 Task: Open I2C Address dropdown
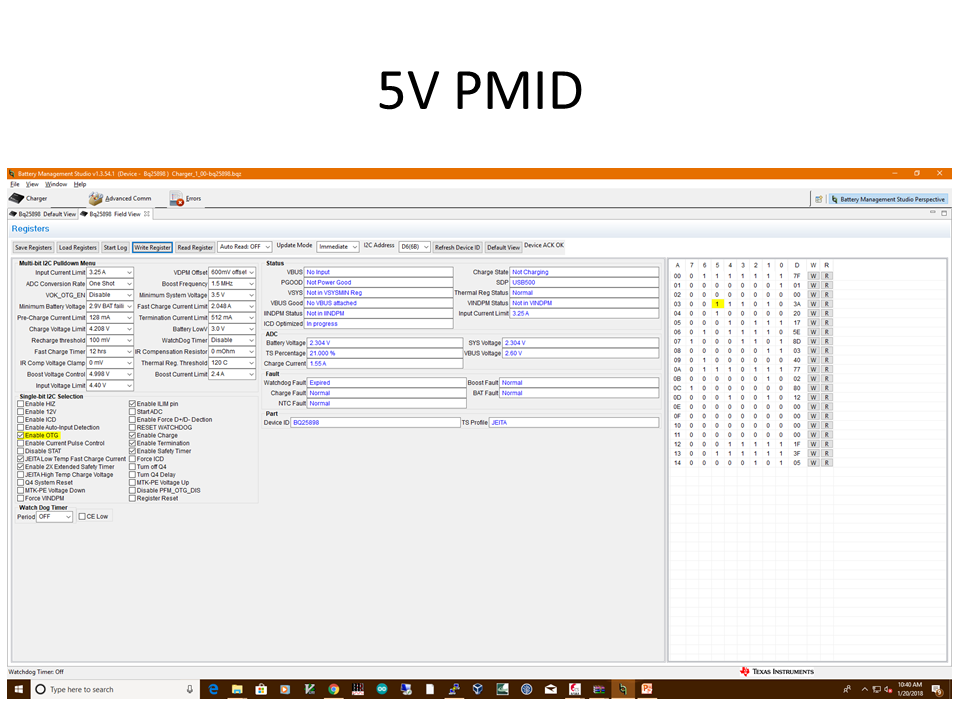(414, 247)
